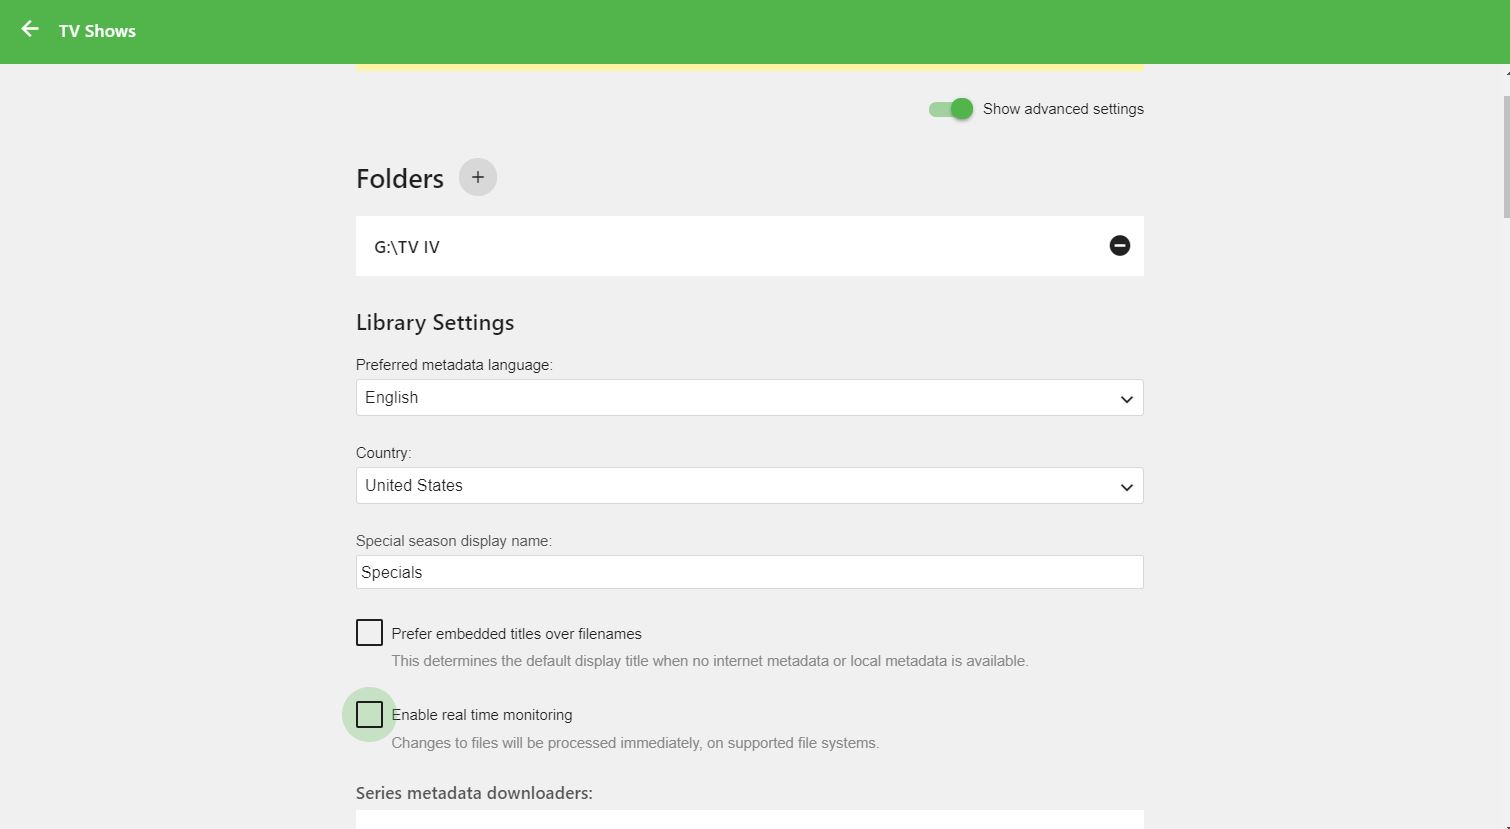Select the G:\TV IV folder path text
Image resolution: width=1510 pixels, height=829 pixels.
[407, 247]
